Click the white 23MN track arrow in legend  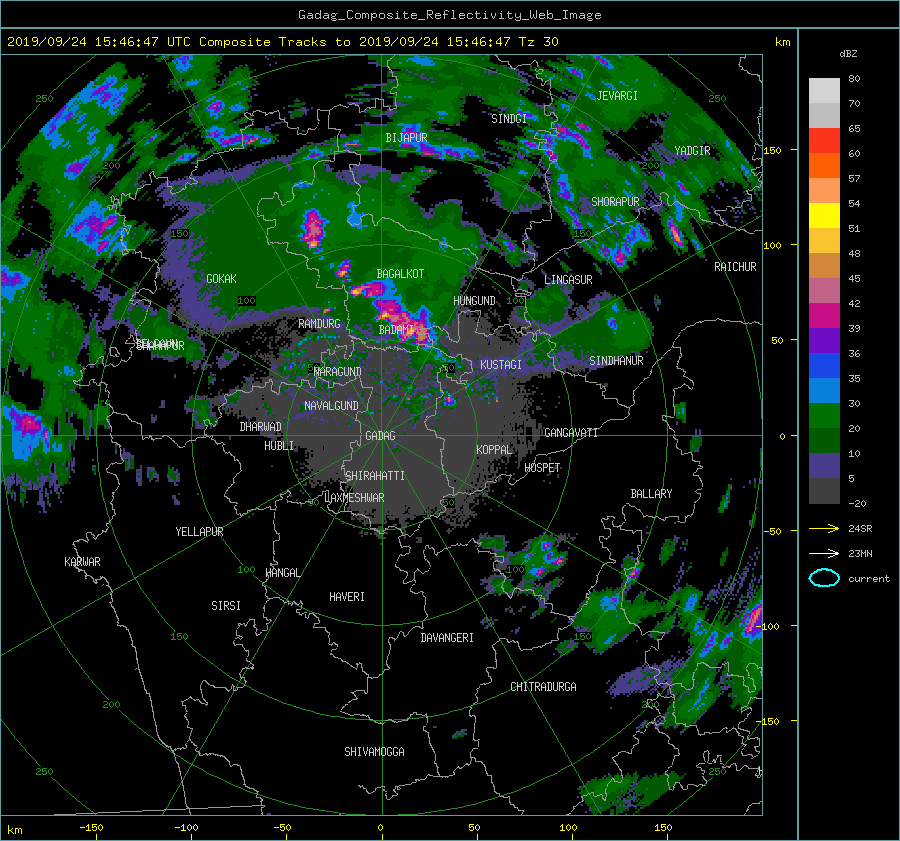pyautogui.click(x=824, y=553)
